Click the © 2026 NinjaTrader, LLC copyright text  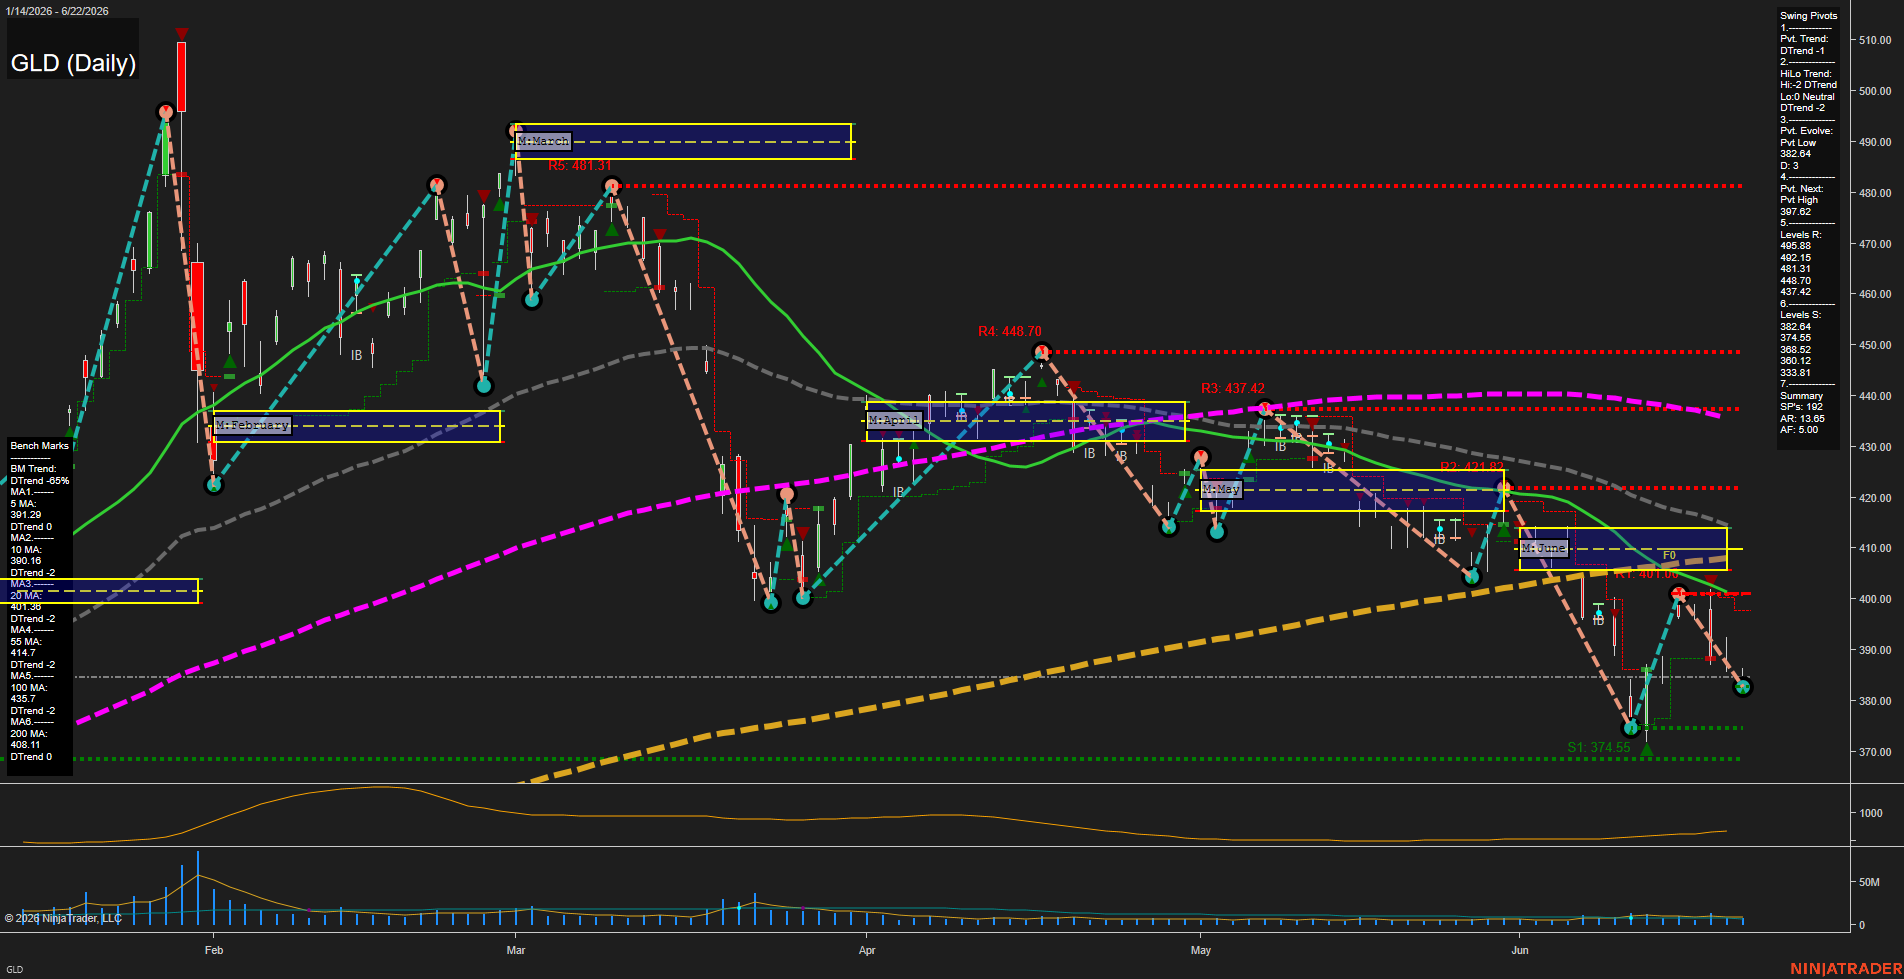pyautogui.click(x=63, y=918)
